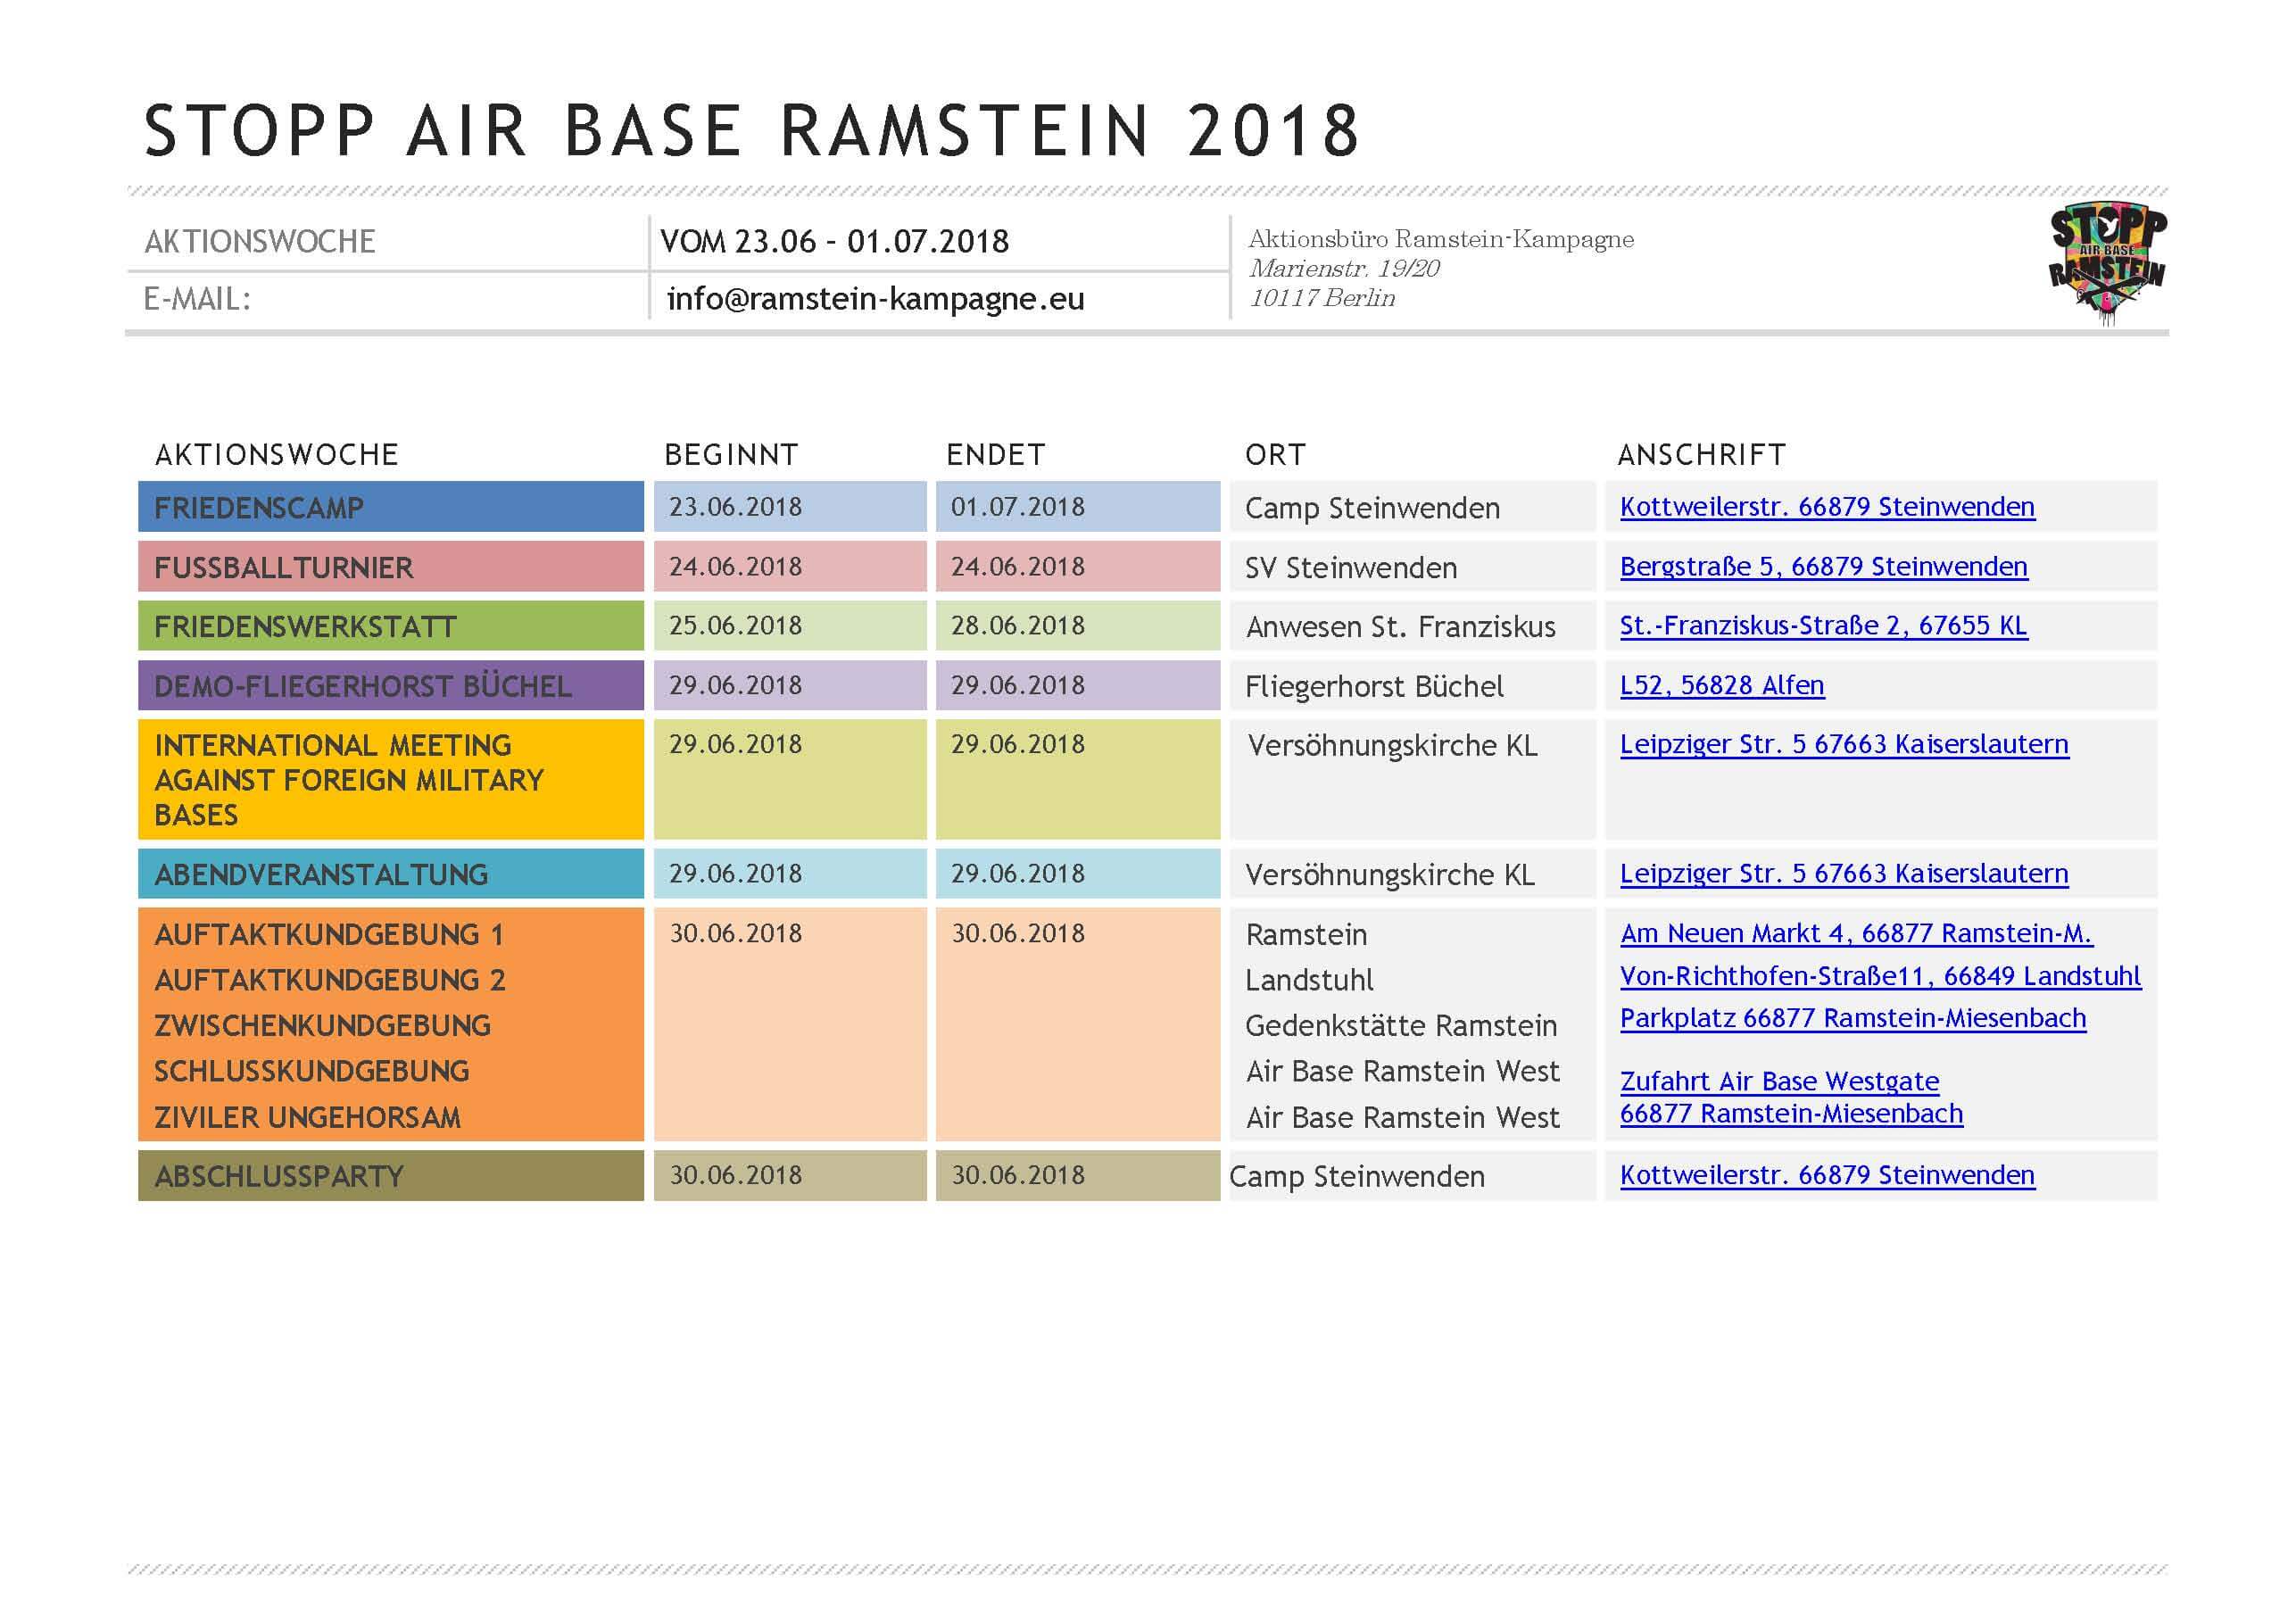Image resolution: width=2296 pixels, height=1624 pixels.
Task: Select the FRIEDENSWERKSTATT row label
Action: click(391, 626)
